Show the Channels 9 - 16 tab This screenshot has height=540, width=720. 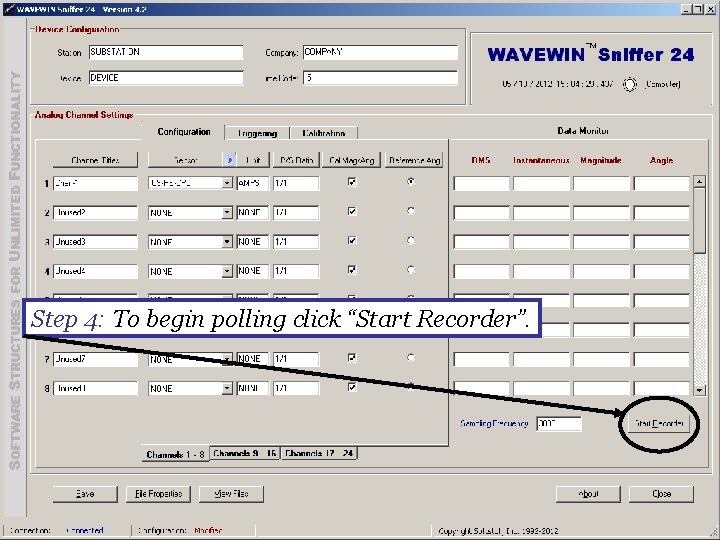[245, 453]
